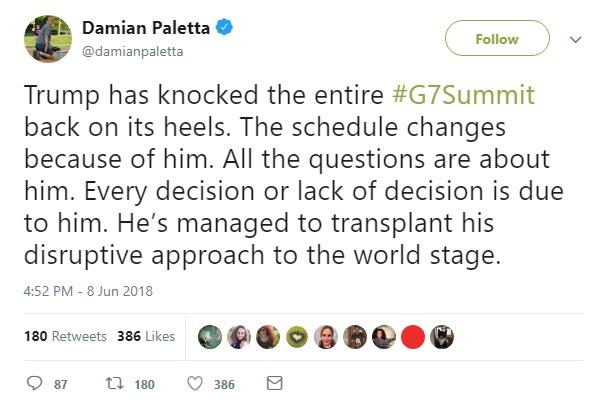Retweet this tweet using the retweet icon
Viewport: 605px width, 419px height.
click(113, 383)
